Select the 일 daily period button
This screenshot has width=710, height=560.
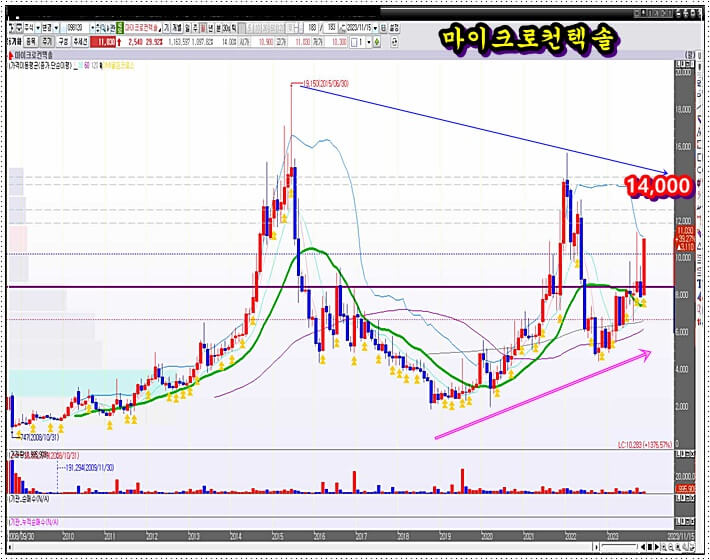pyautogui.click(x=187, y=28)
